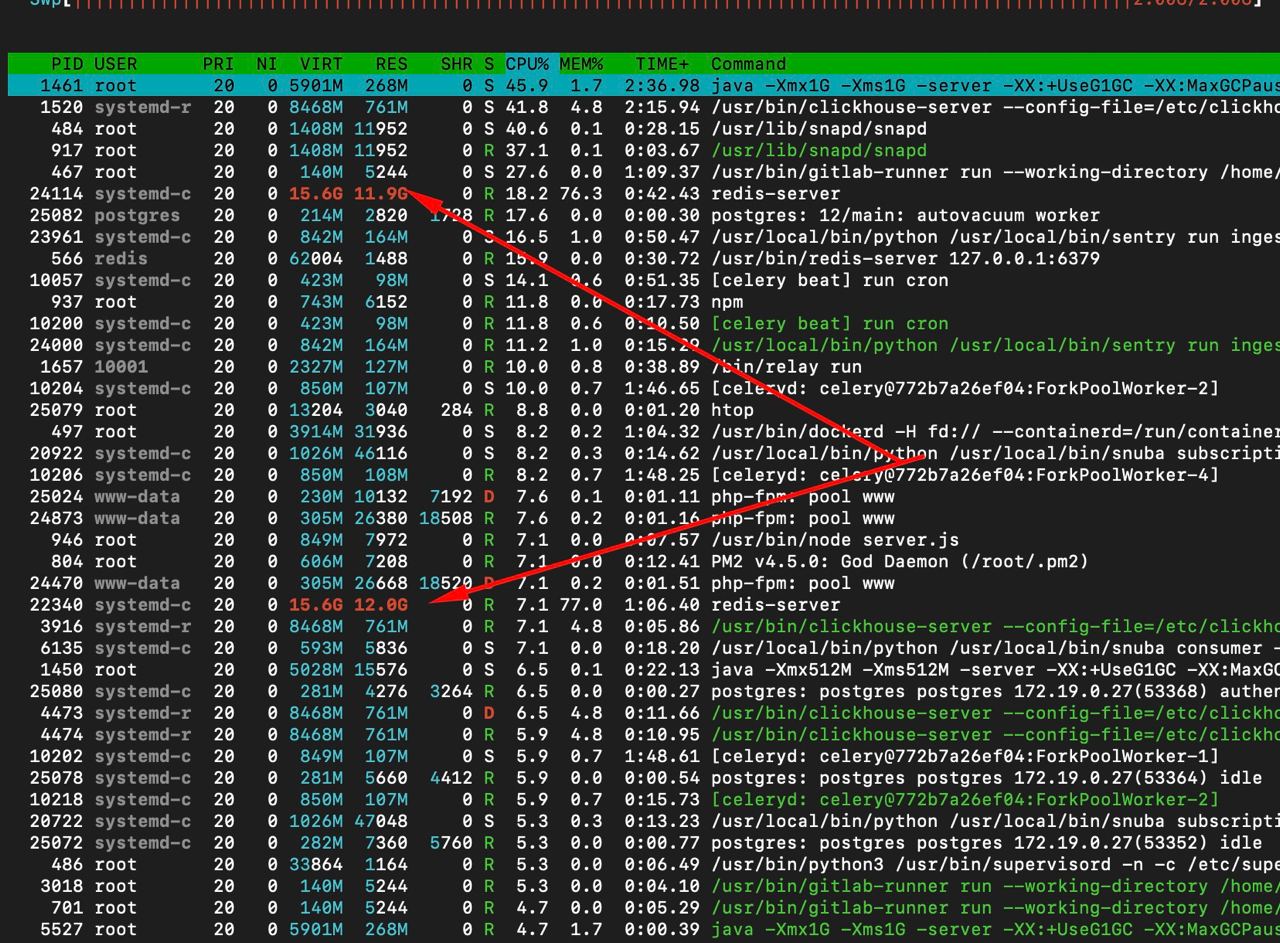Select the supervisord row PID 486
Viewport: 1280px width, 943px height.
(x=644, y=865)
